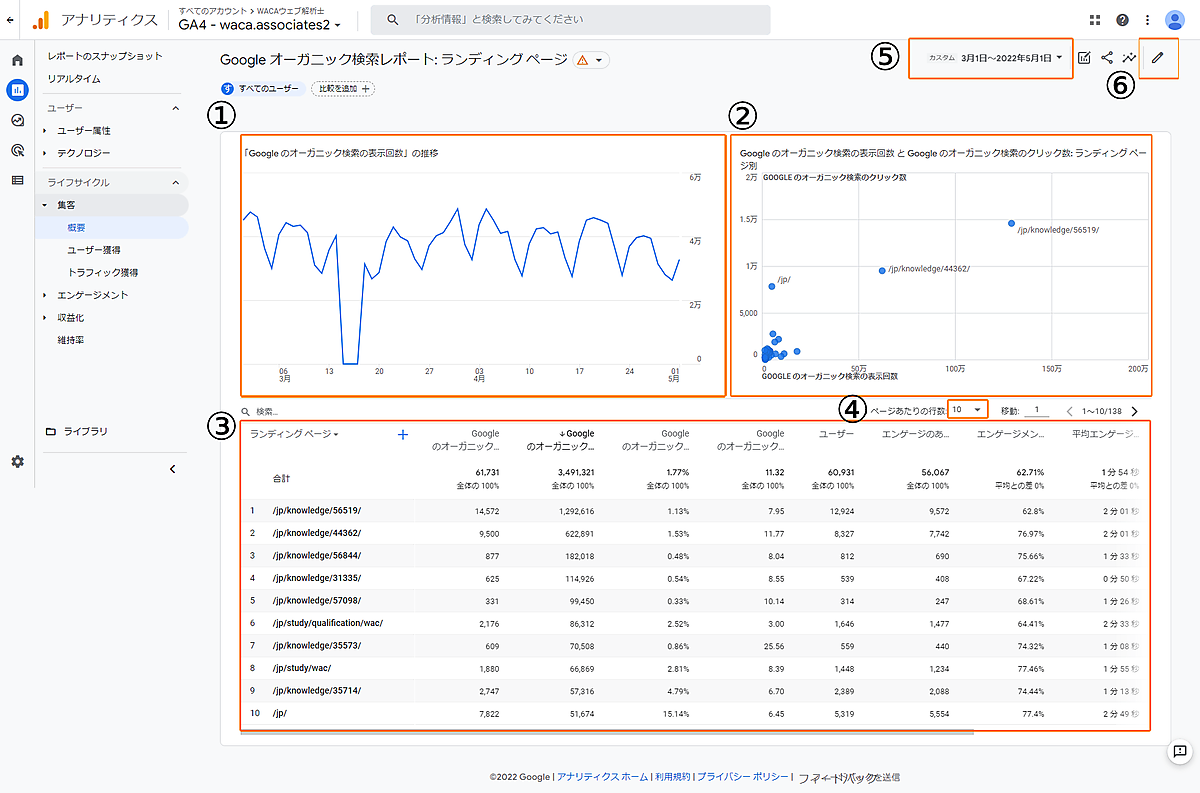Open the Advertising icon in left rail

click(x=17, y=150)
